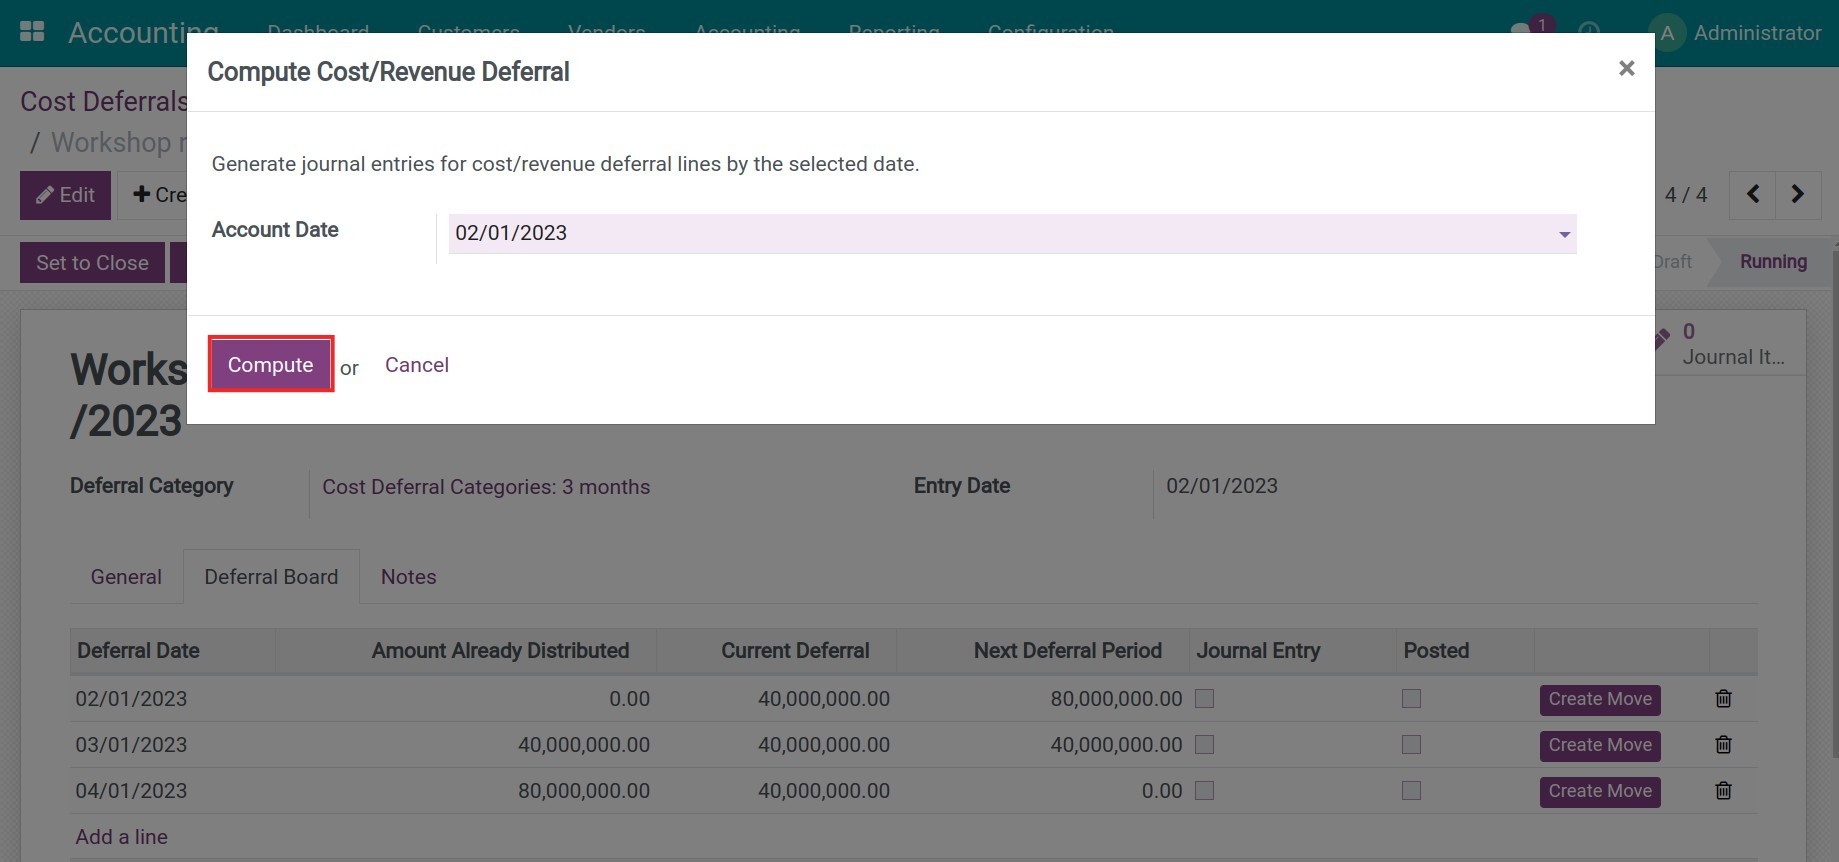This screenshot has width=1839, height=862.
Task: Click the Administrator avatar icon
Action: [x=1666, y=33]
